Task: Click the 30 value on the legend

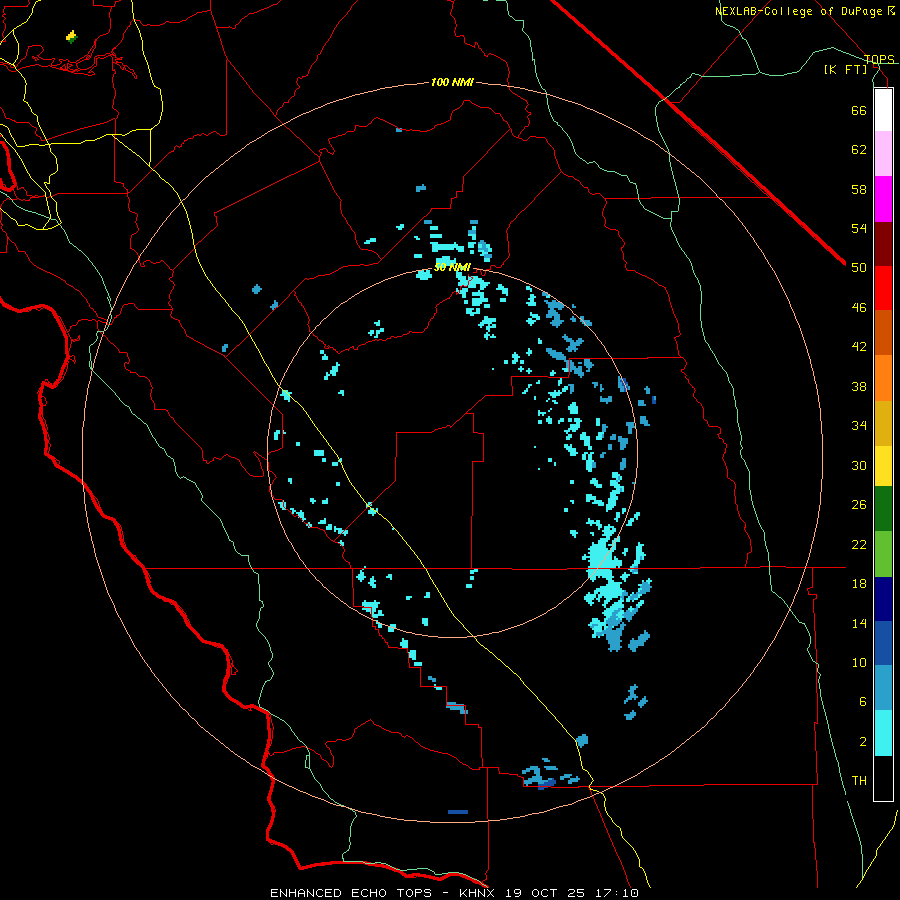Action: pyautogui.click(x=859, y=465)
